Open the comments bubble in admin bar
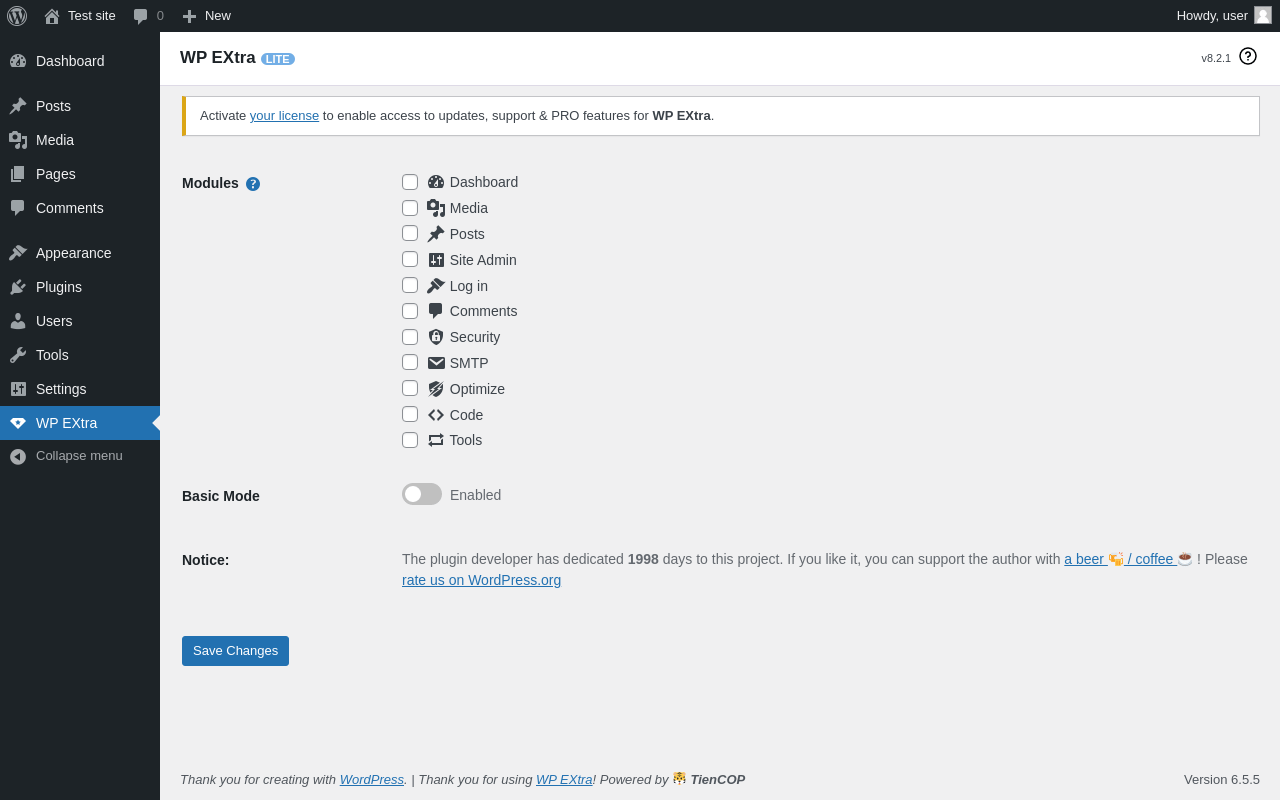The height and width of the screenshot is (800, 1280). (140, 16)
